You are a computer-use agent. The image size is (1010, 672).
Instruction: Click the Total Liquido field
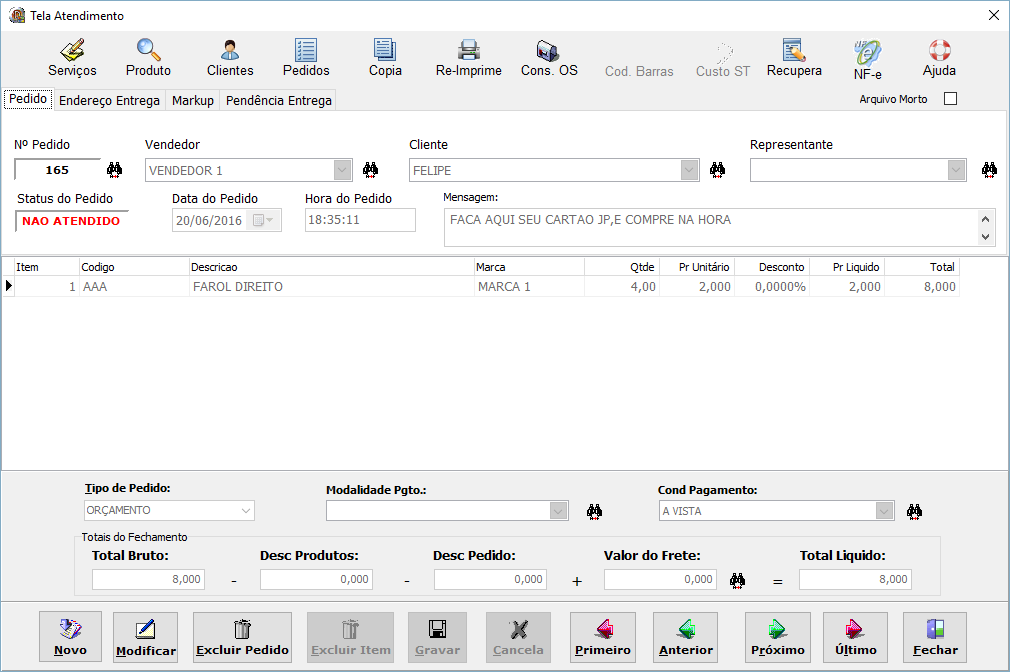click(x=855, y=579)
